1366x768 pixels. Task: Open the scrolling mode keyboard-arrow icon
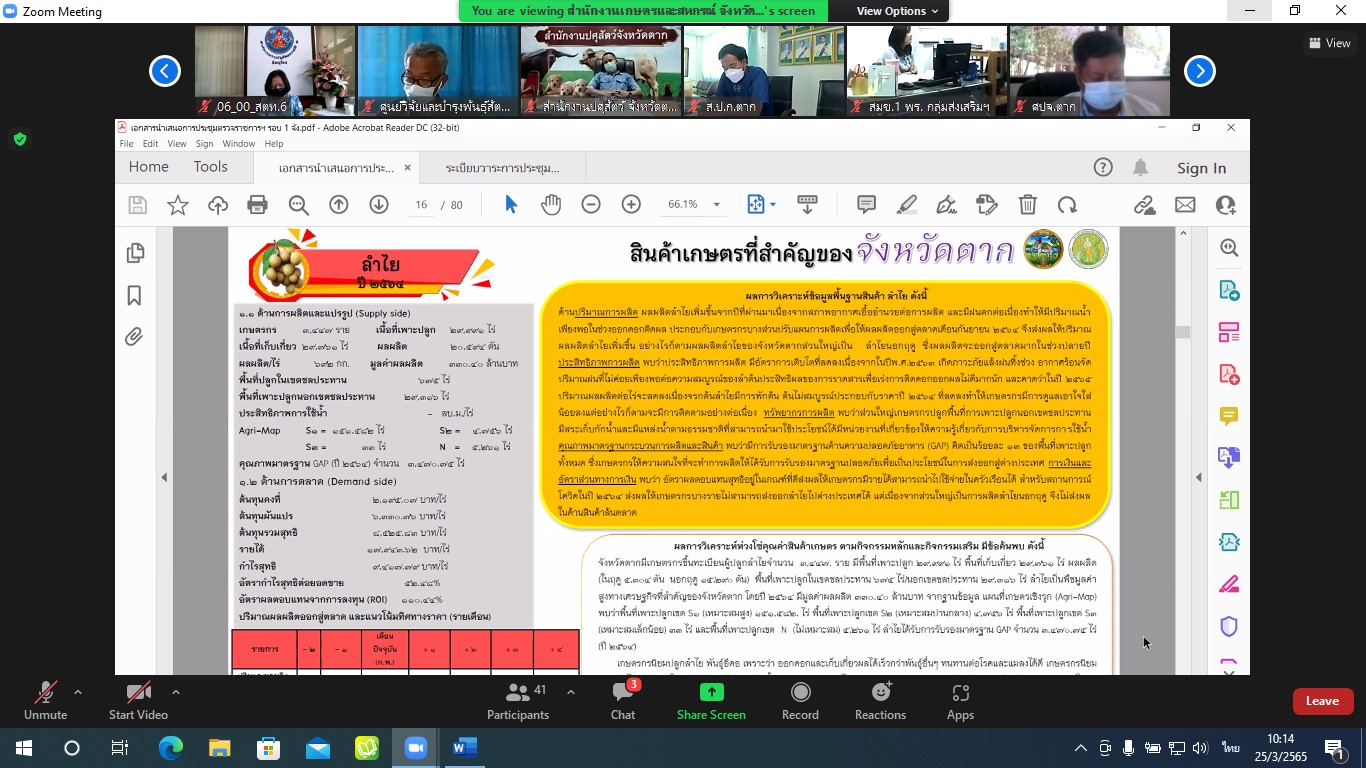point(808,204)
